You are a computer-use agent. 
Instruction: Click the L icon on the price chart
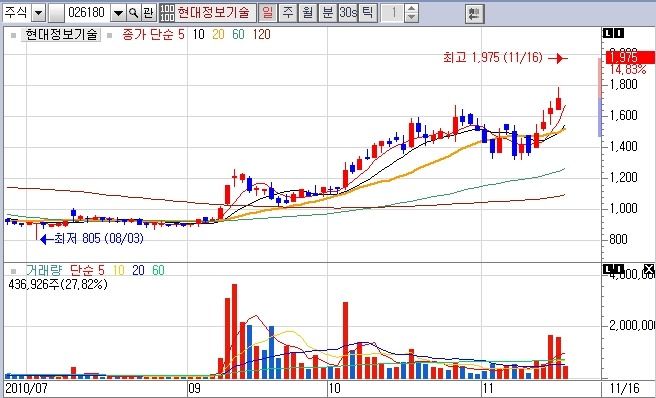(607, 33)
